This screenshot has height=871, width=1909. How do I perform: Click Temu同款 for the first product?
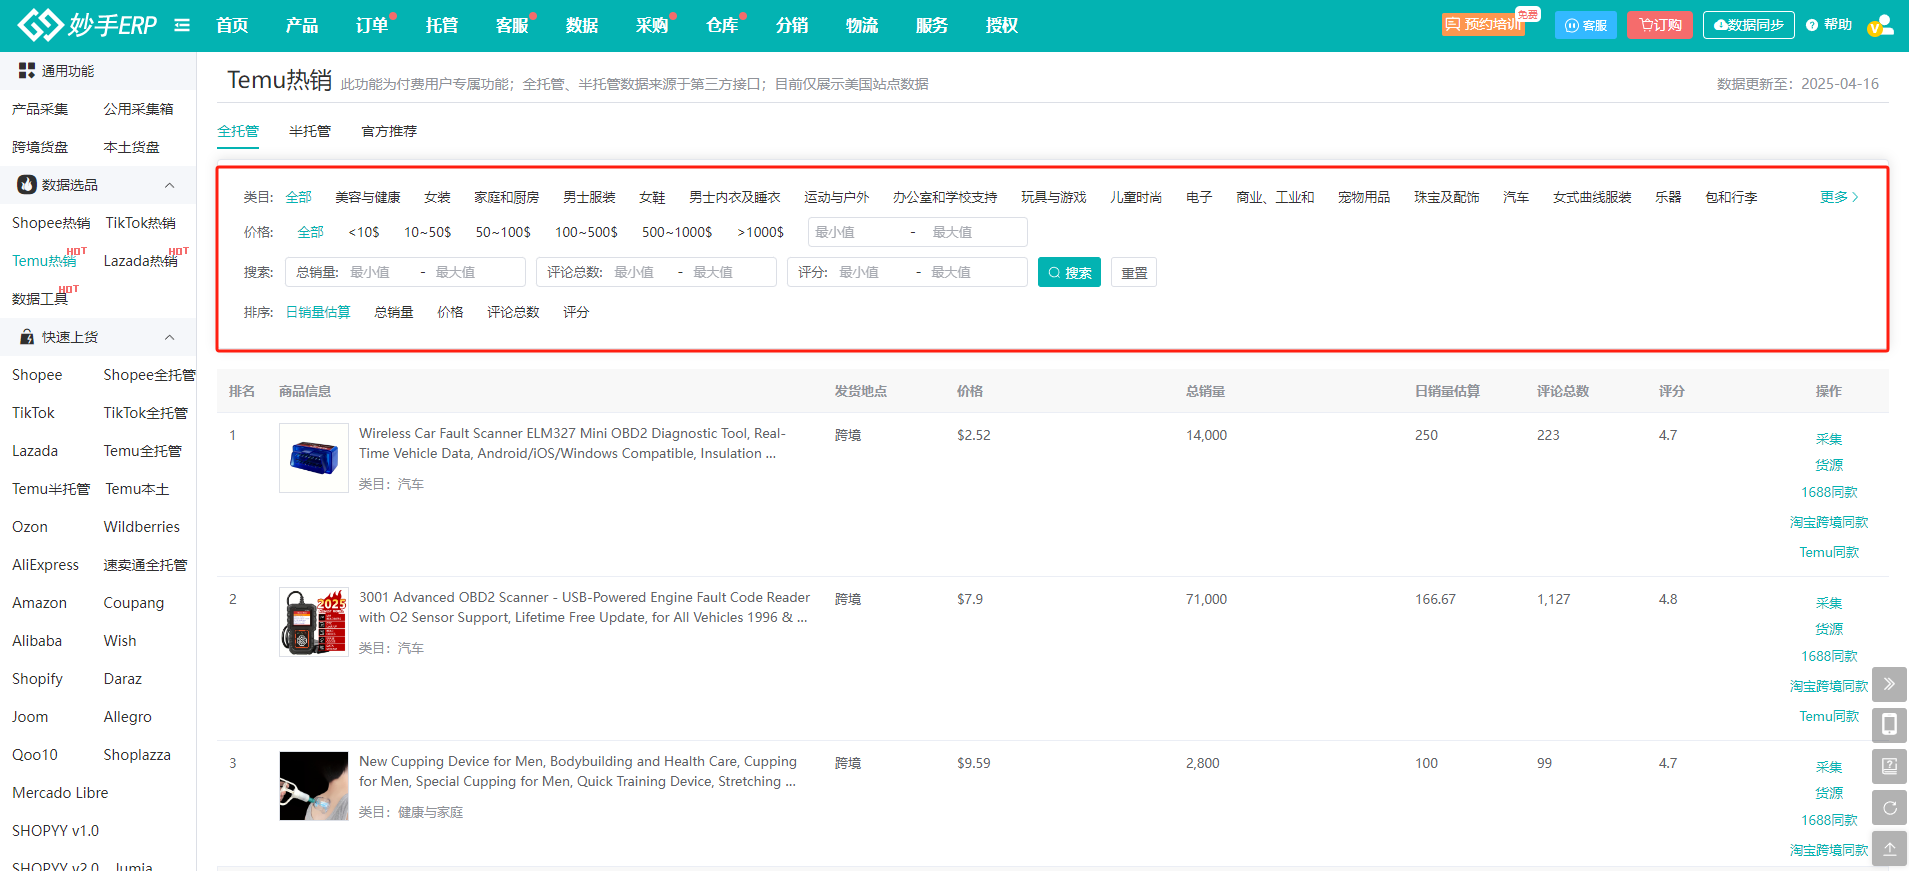[x=1829, y=552]
